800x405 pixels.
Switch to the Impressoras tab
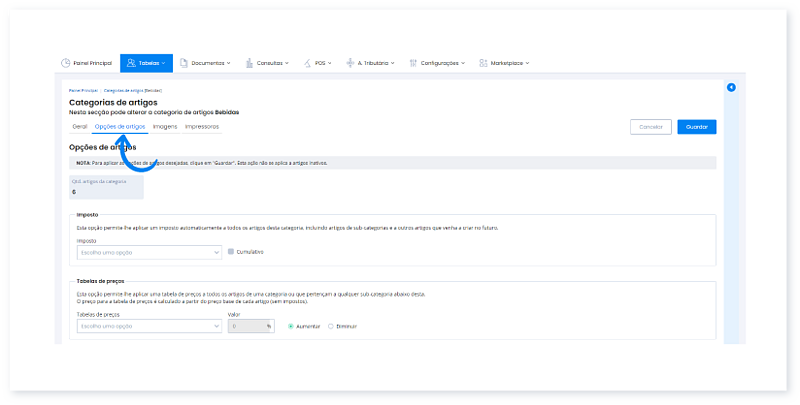coord(202,127)
